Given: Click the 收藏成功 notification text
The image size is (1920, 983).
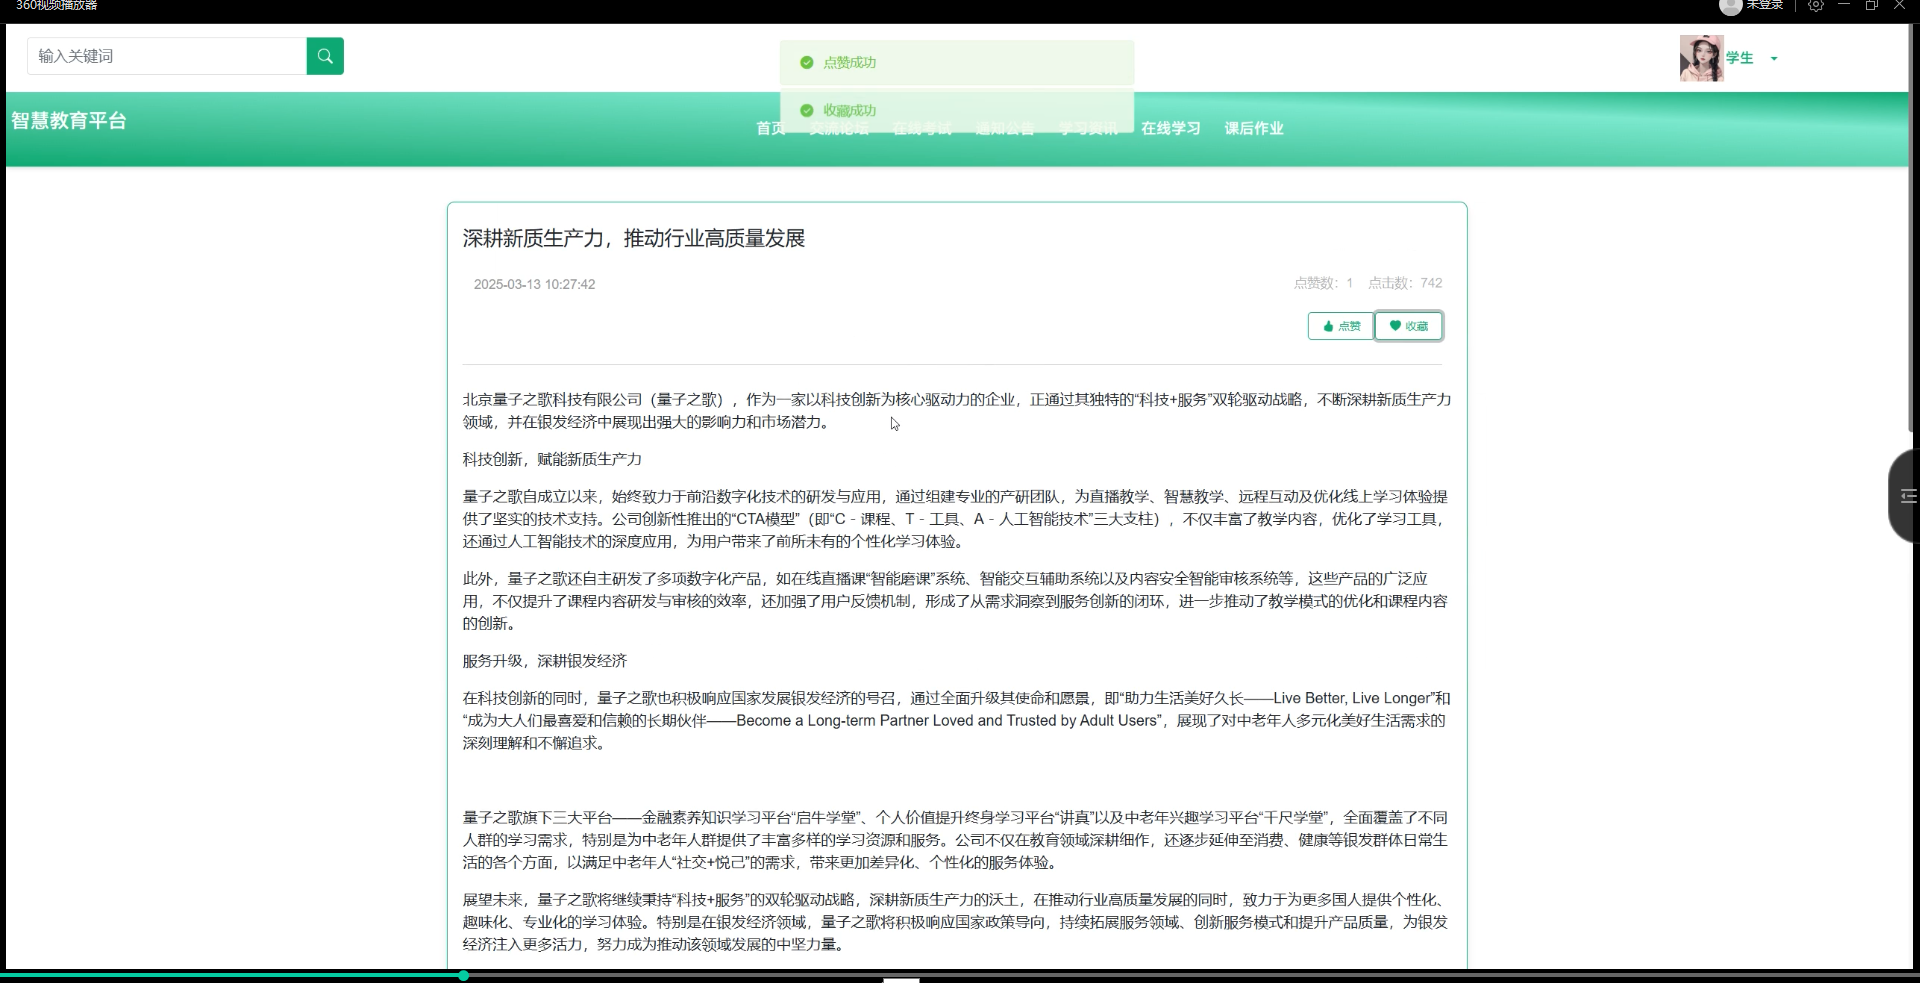Looking at the screenshot, I should [x=850, y=110].
